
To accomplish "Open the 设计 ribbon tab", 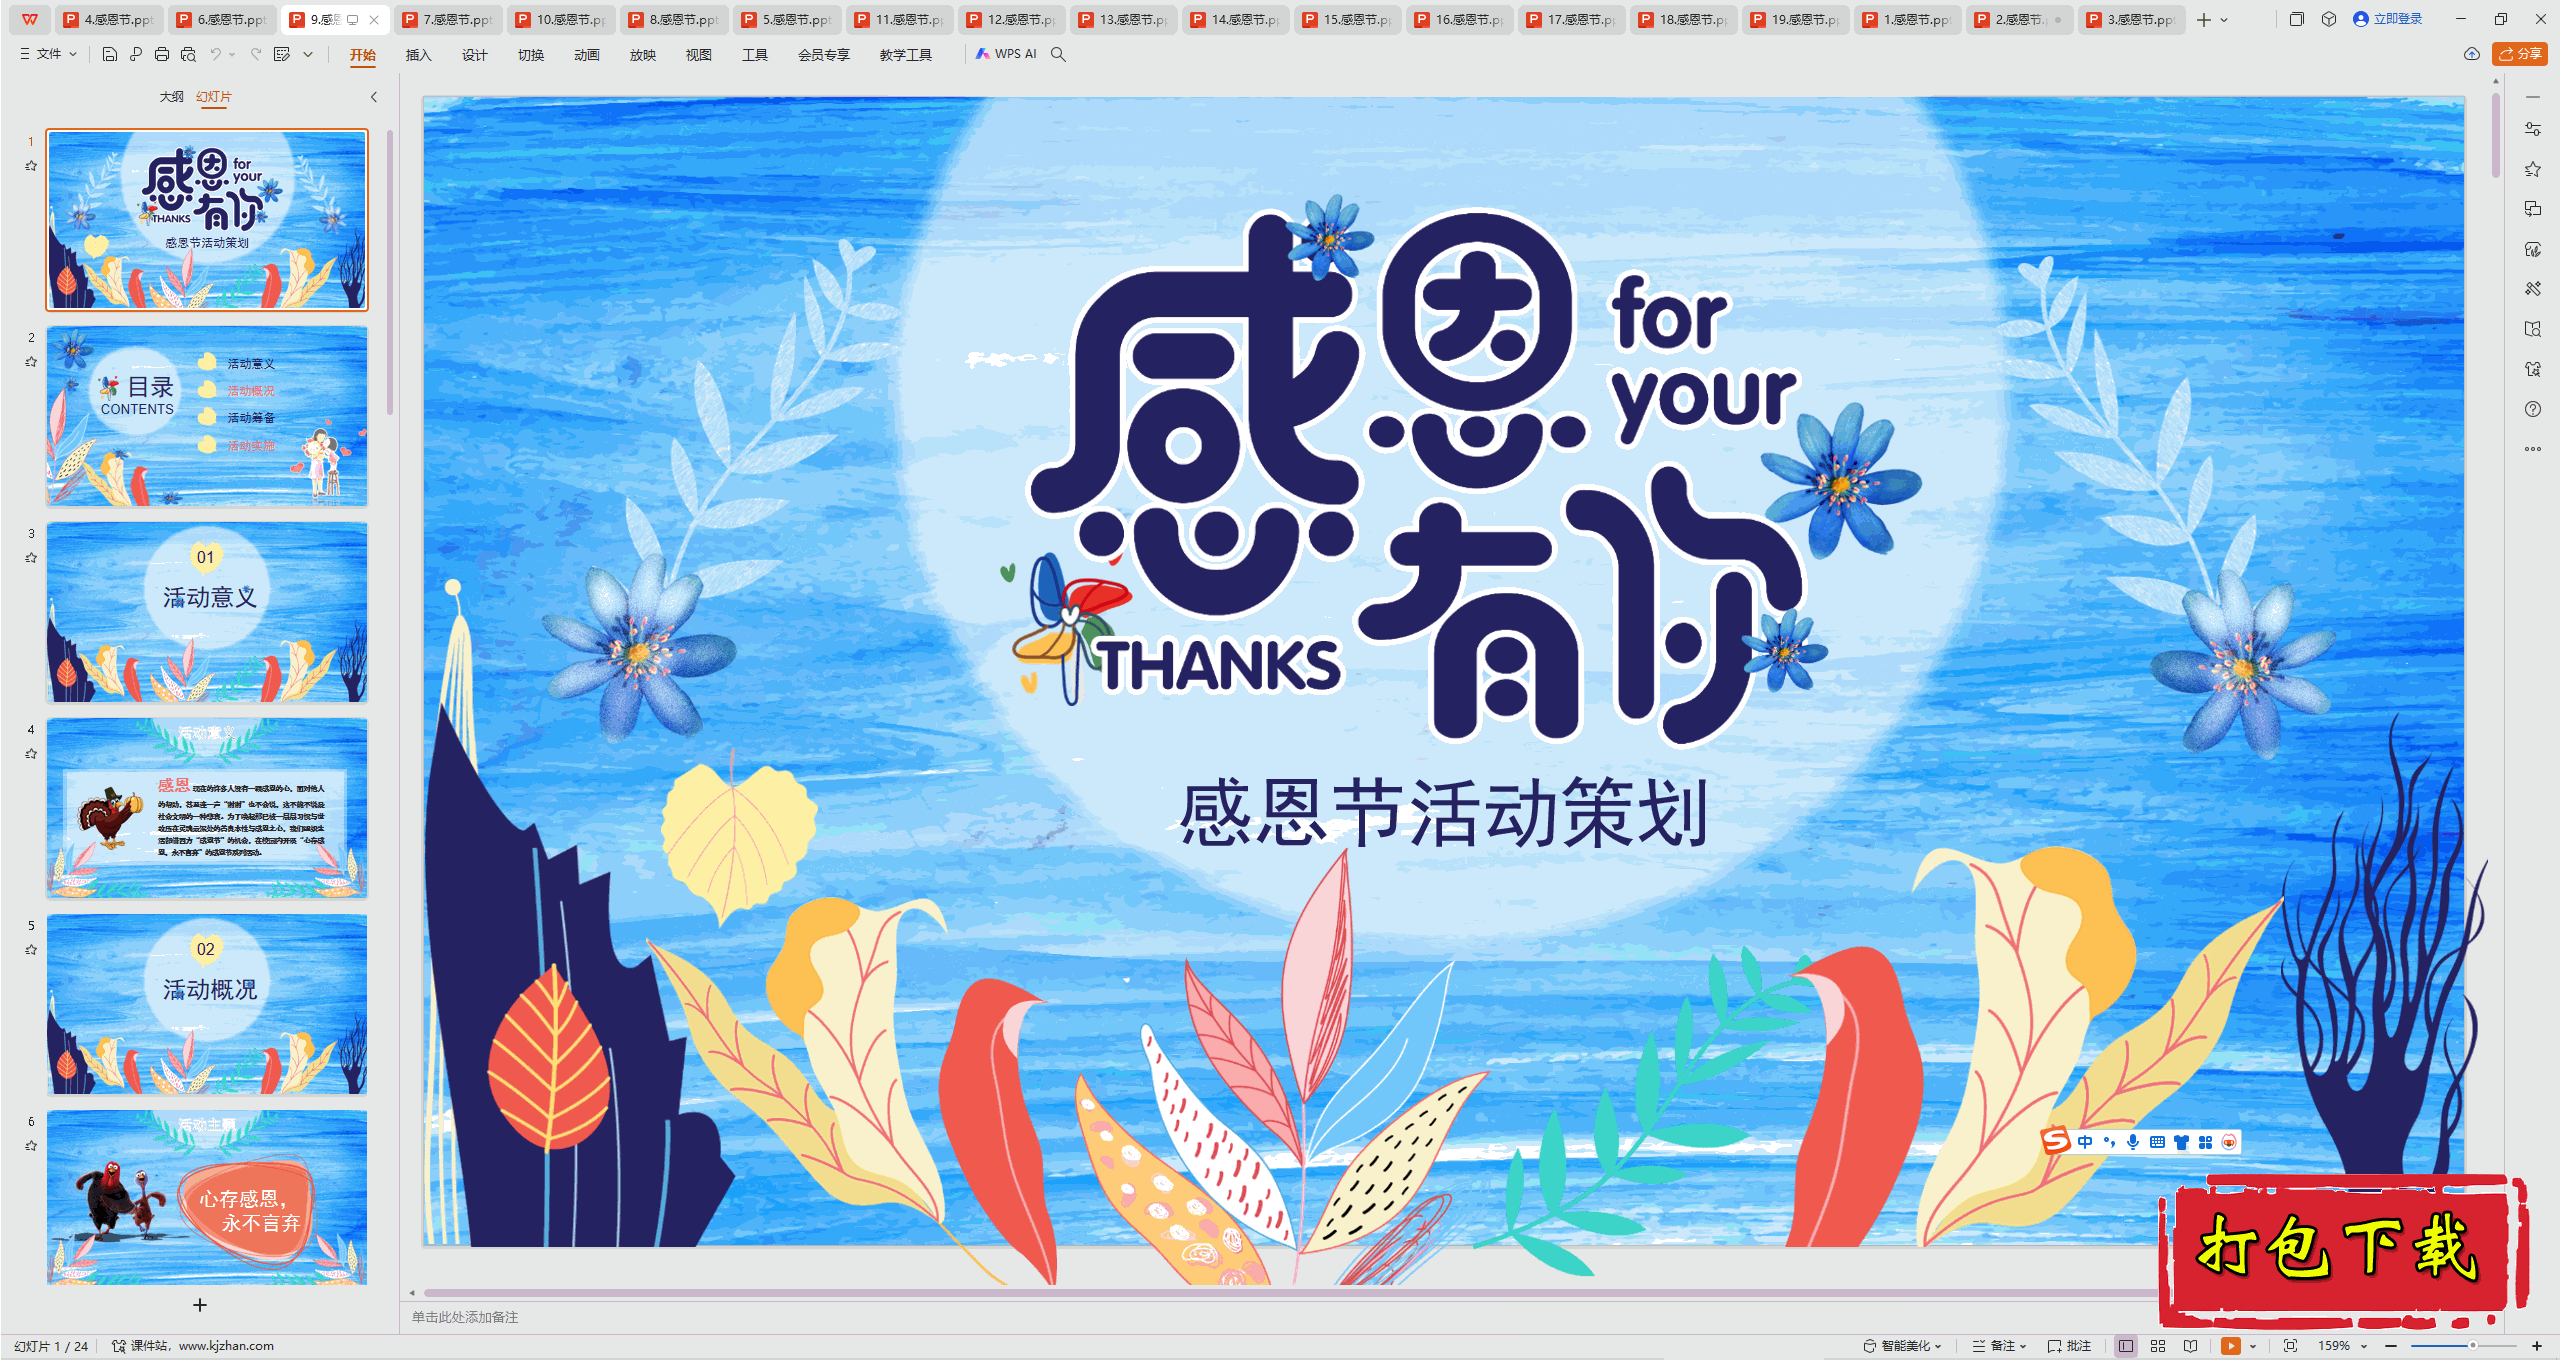I will [474, 55].
